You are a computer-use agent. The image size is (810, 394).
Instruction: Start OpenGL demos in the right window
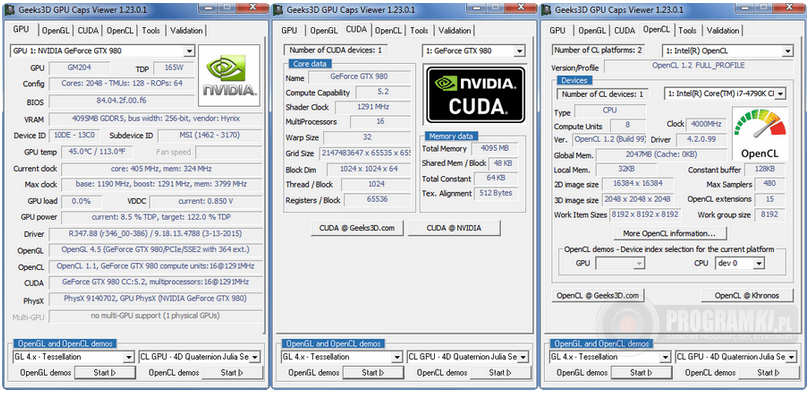[641, 372]
